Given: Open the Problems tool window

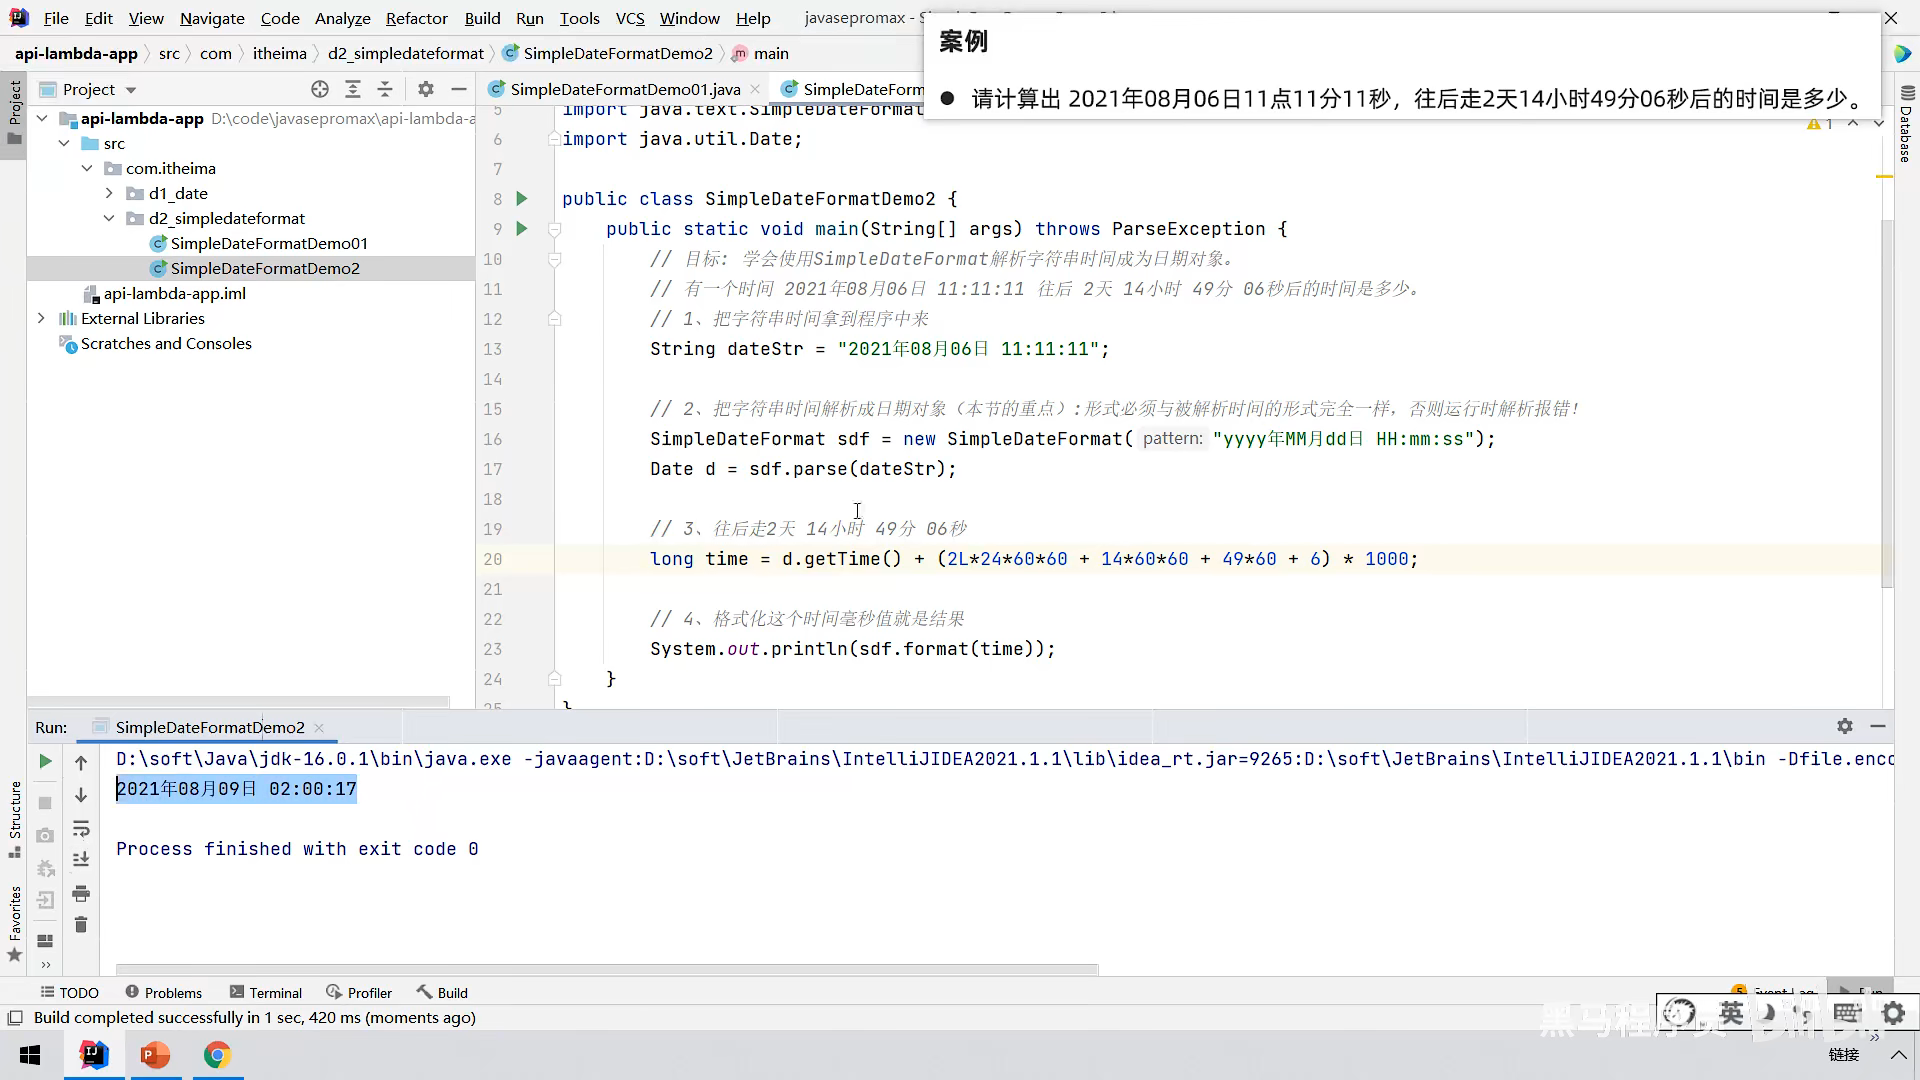Looking at the screenshot, I should [163, 993].
